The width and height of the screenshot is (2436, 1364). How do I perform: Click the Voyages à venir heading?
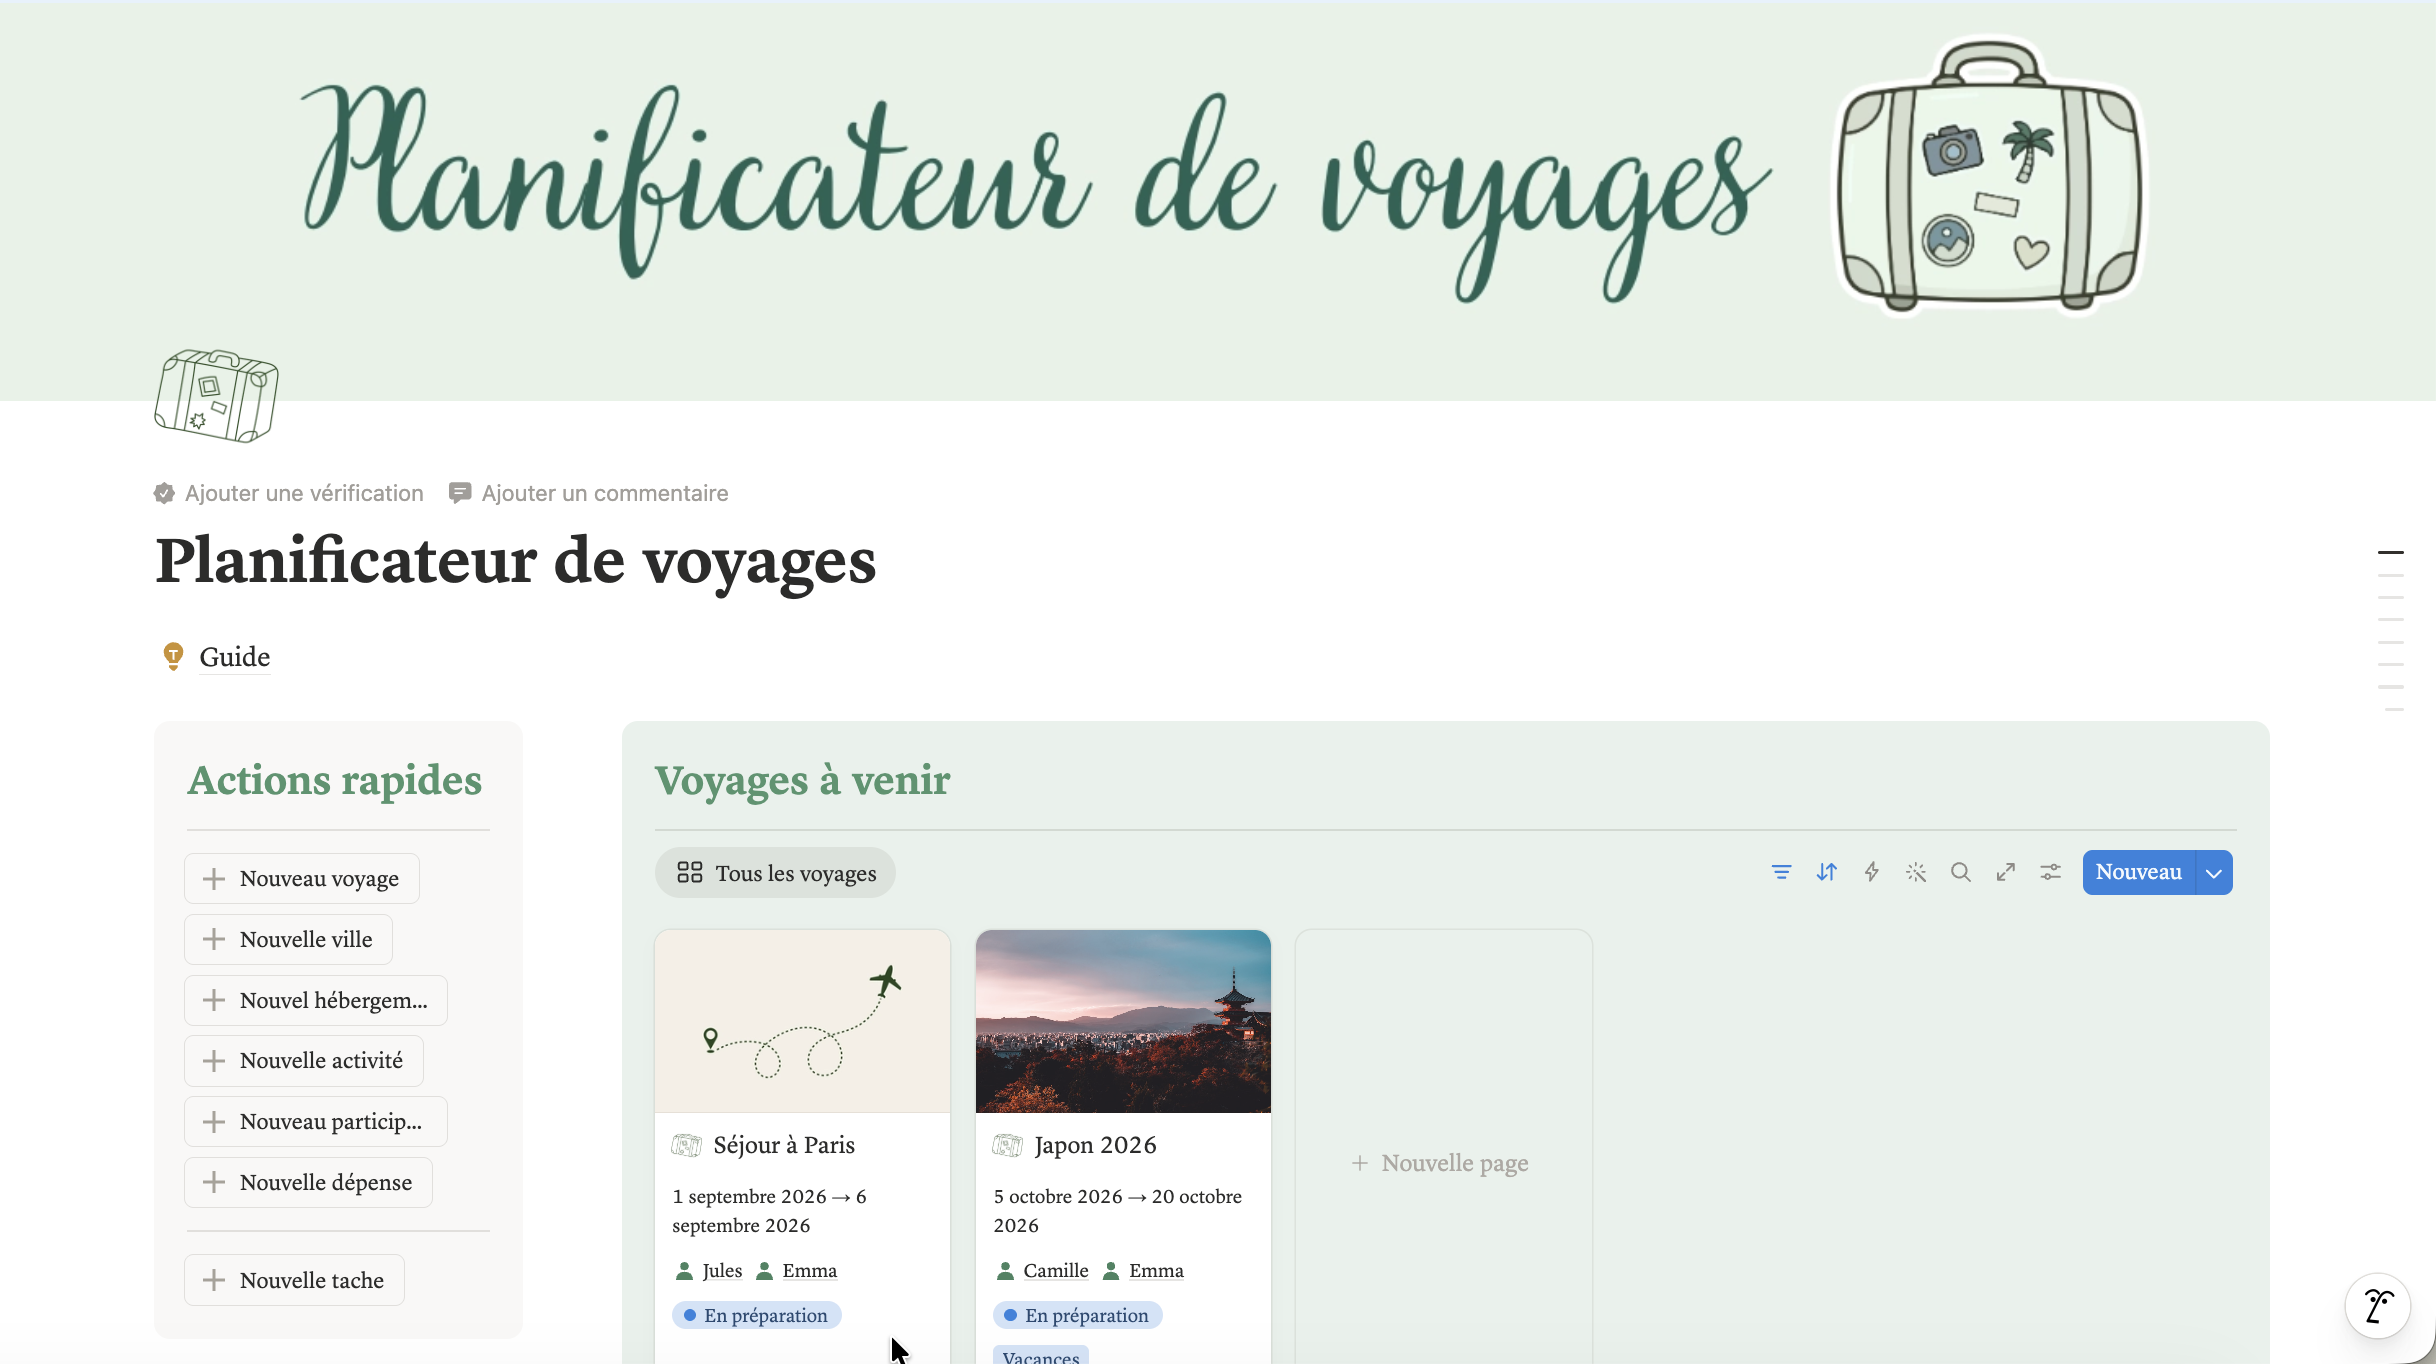802,781
